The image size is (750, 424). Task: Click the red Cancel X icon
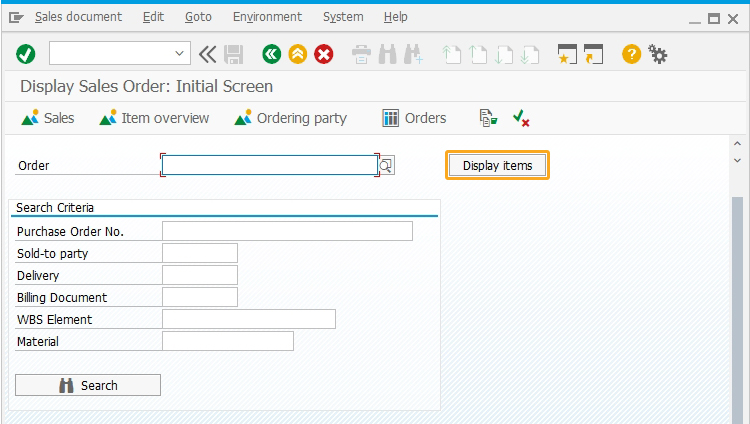324,54
